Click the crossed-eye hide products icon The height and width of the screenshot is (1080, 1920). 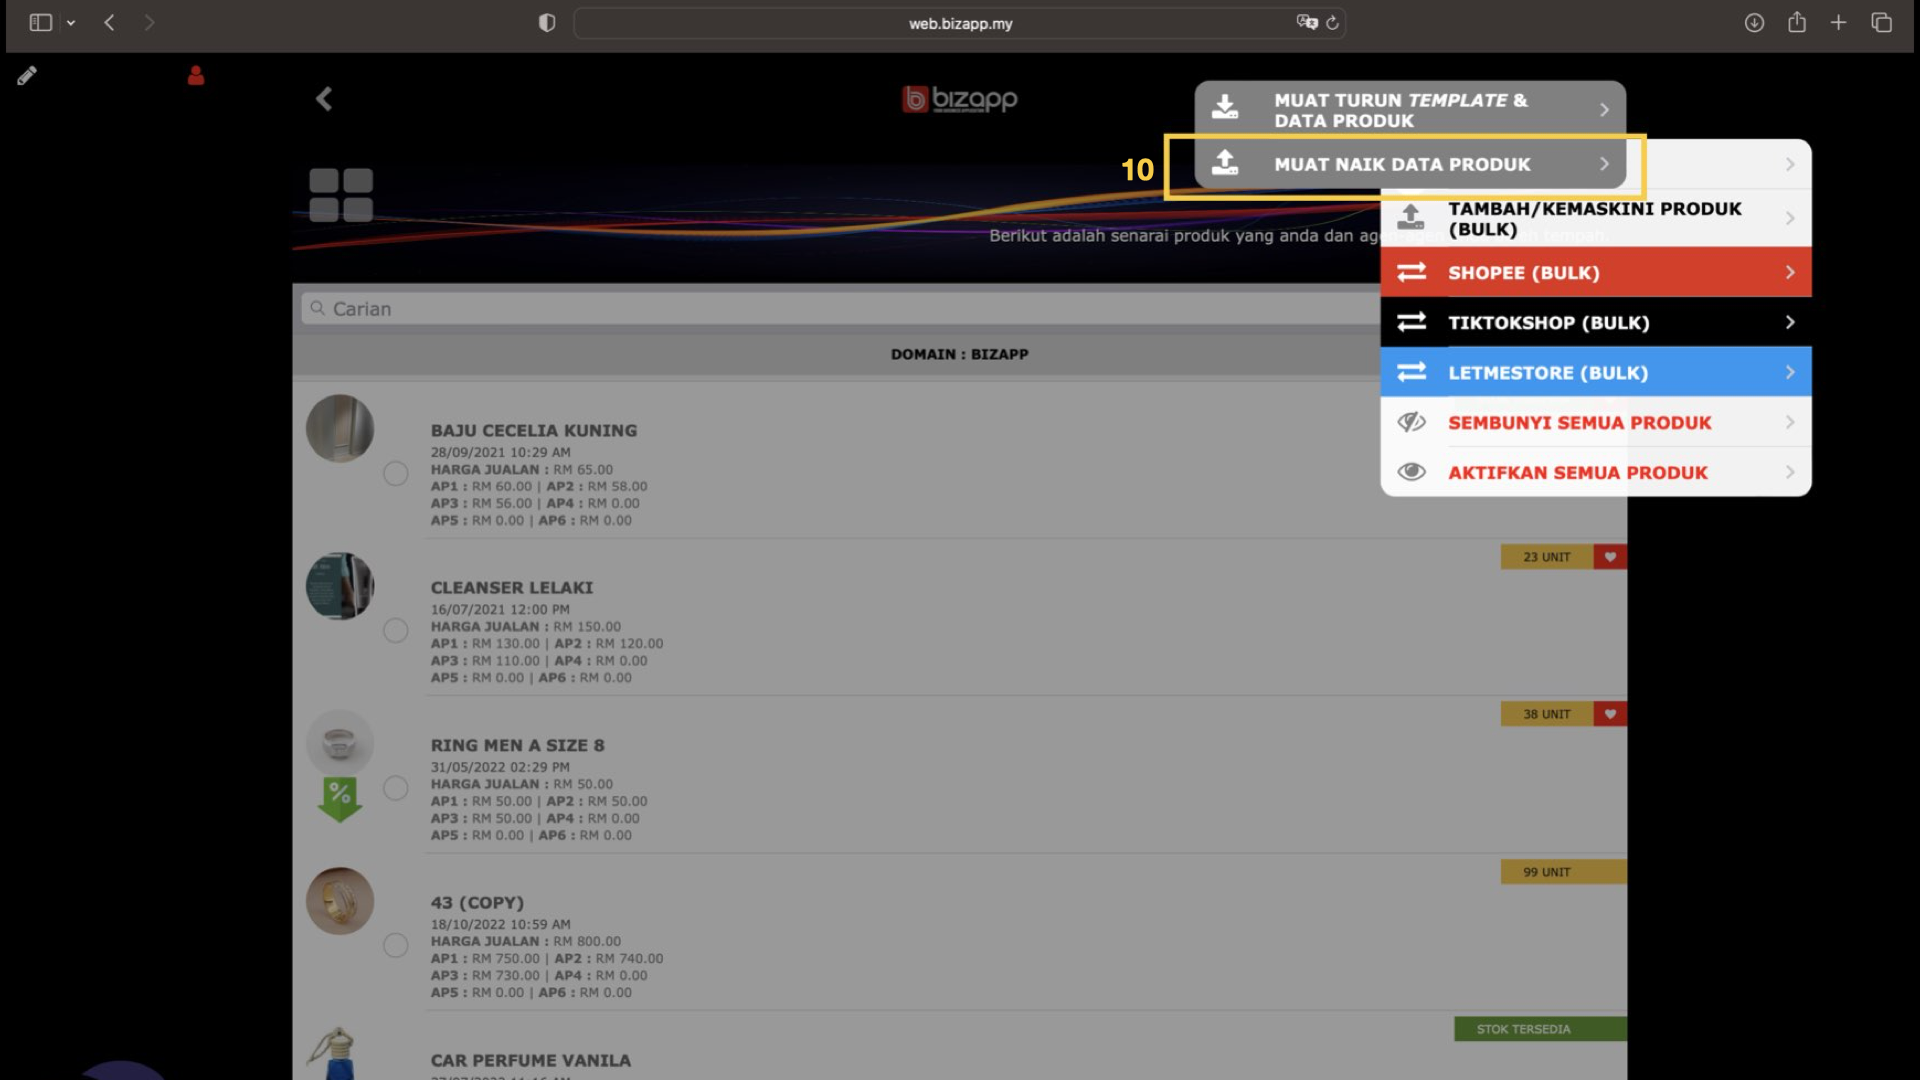tap(1411, 422)
